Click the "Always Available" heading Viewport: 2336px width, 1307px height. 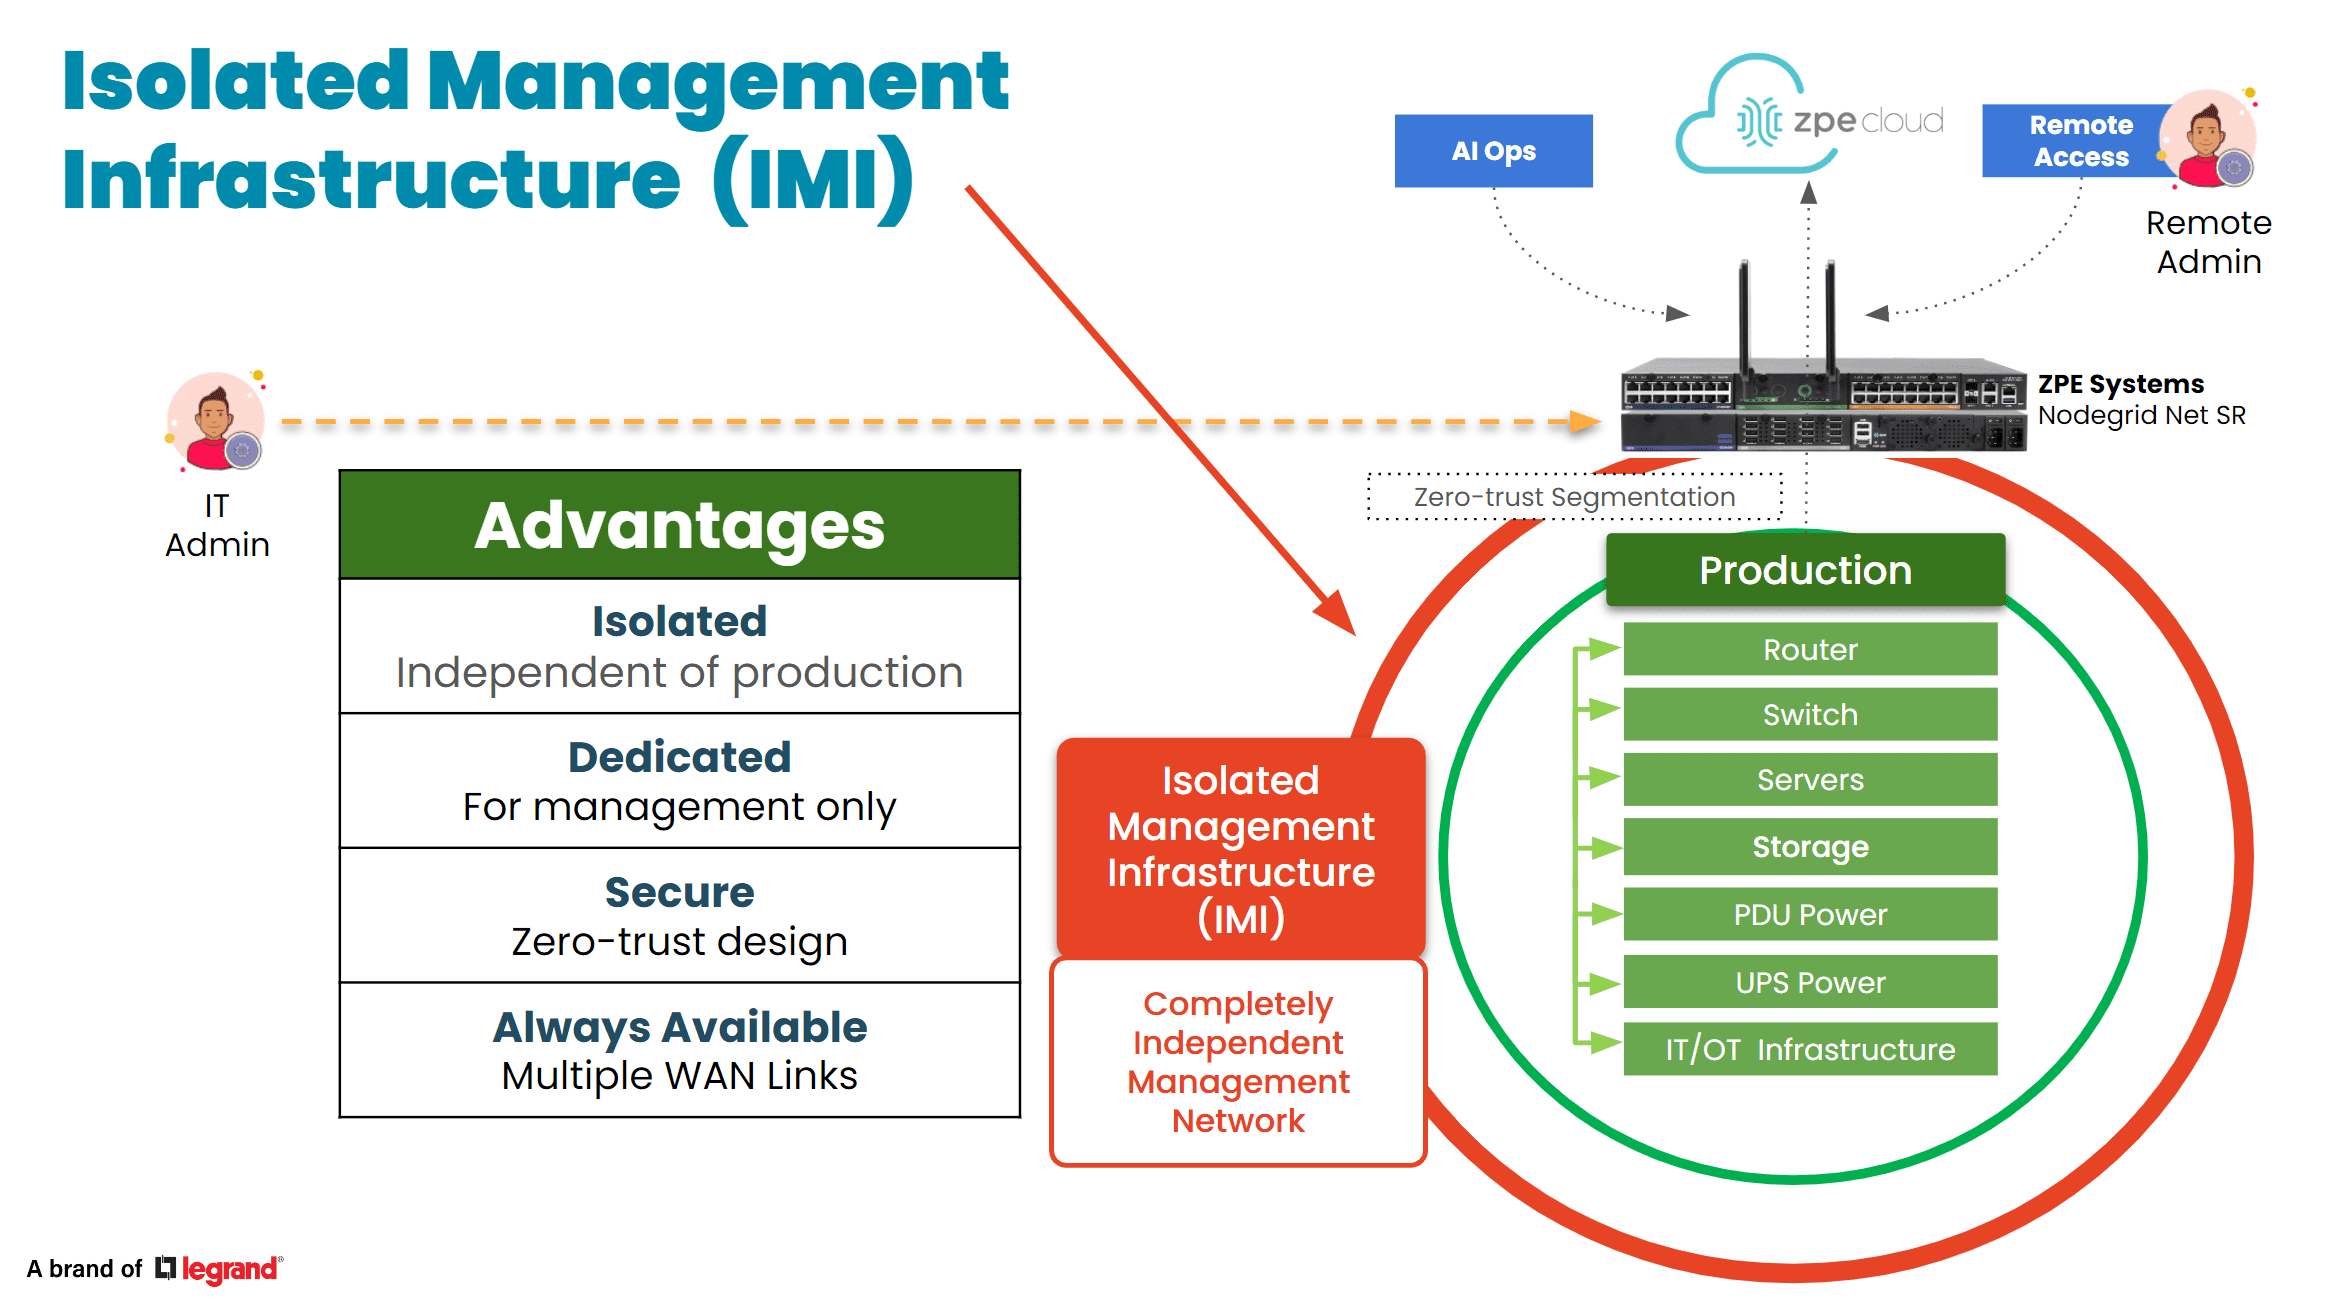[x=680, y=1028]
